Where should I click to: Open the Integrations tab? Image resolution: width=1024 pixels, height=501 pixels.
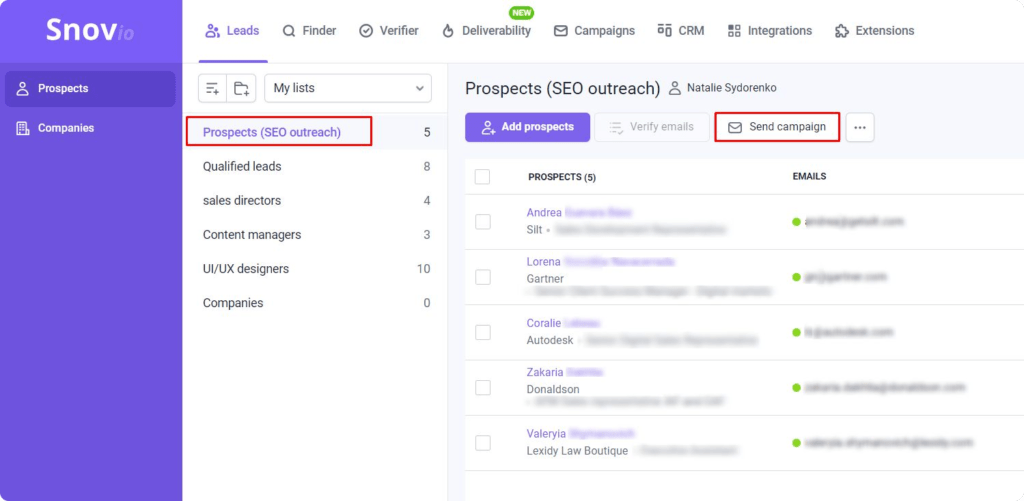pyautogui.click(x=769, y=31)
